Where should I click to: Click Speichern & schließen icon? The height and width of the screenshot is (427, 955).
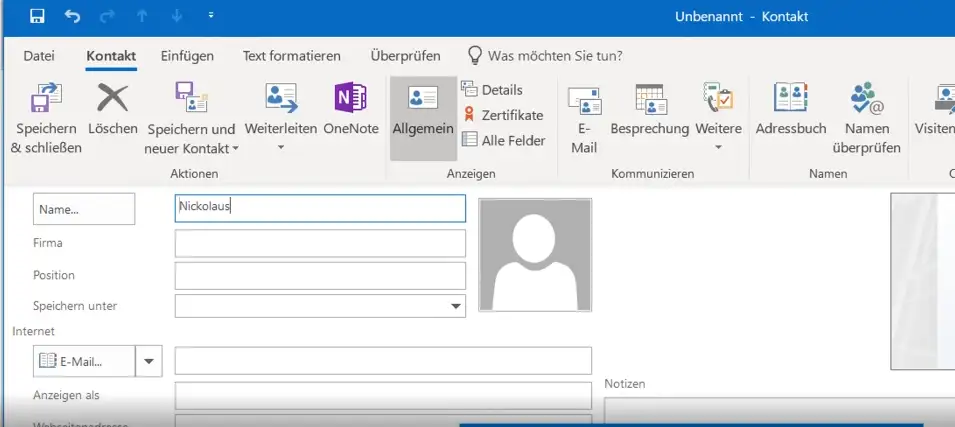(x=46, y=99)
